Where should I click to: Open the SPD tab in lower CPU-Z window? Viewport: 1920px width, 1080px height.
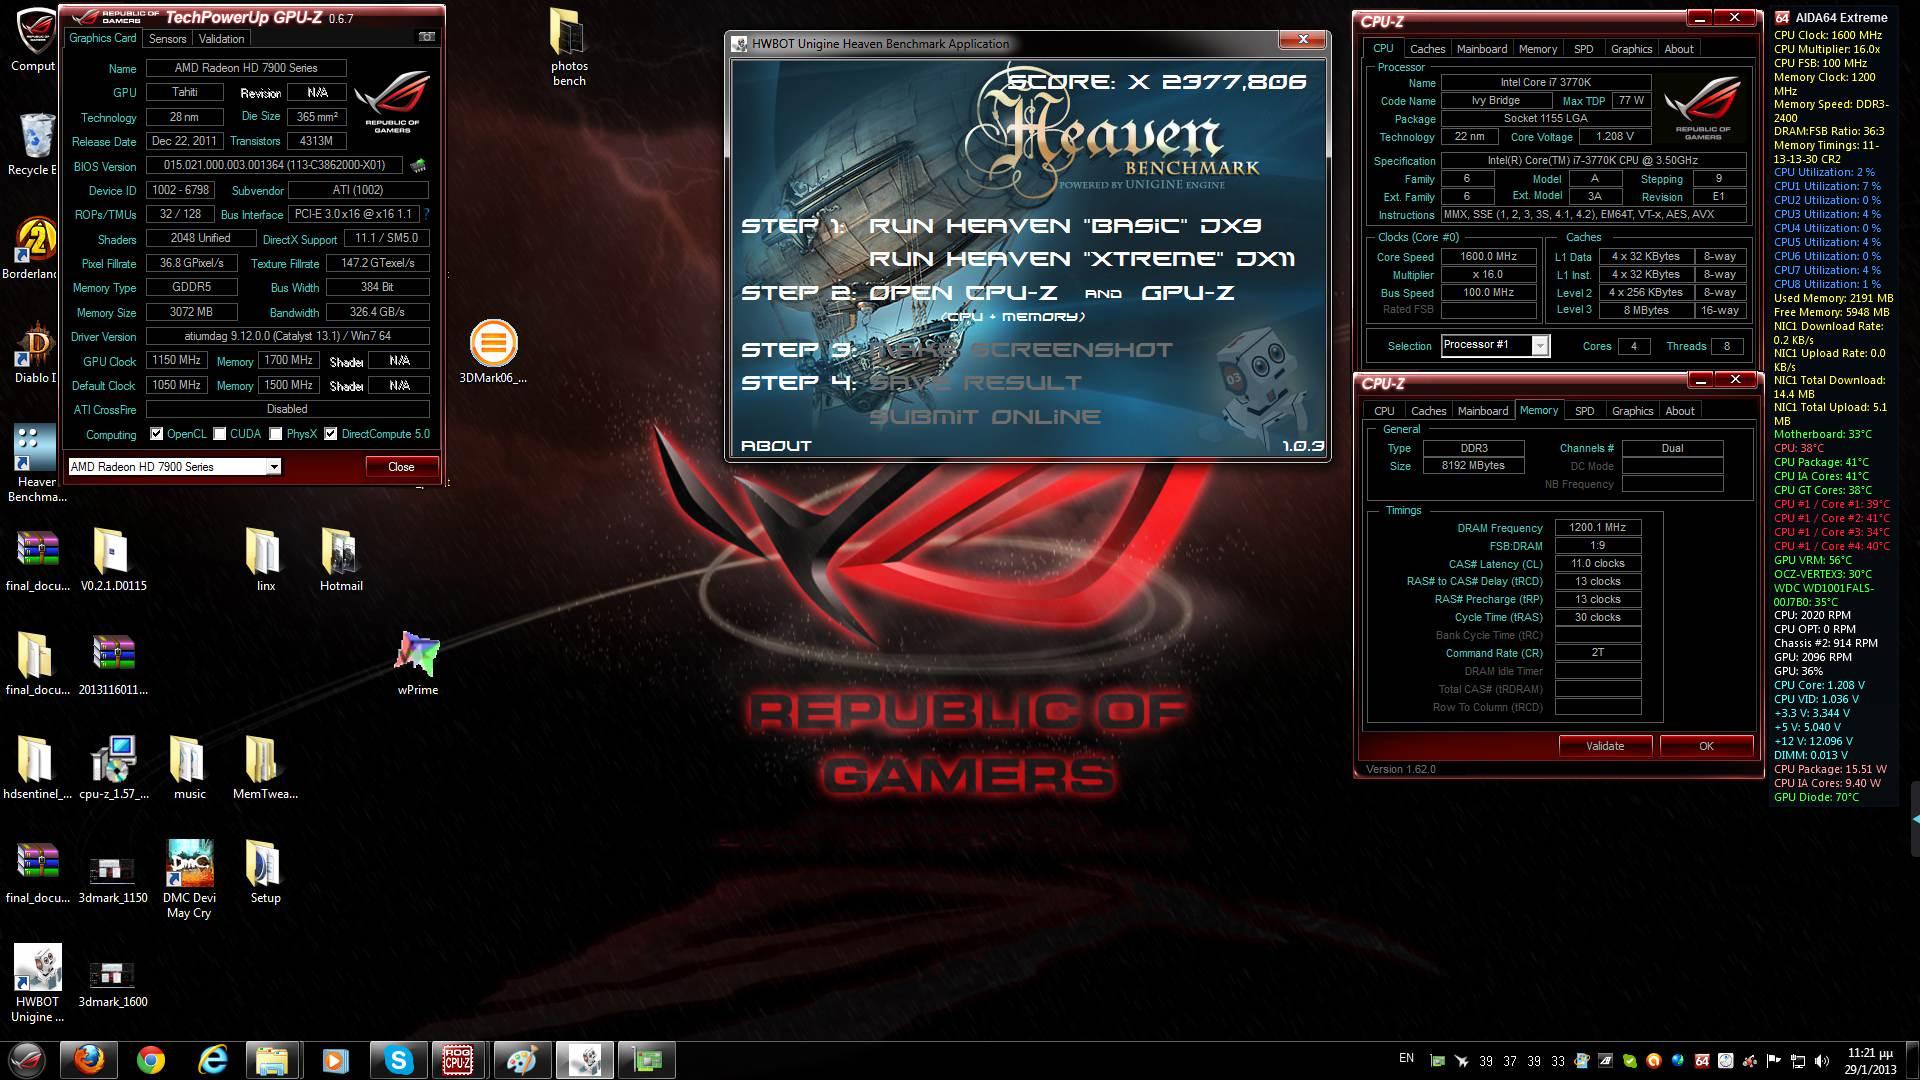[x=1584, y=411]
